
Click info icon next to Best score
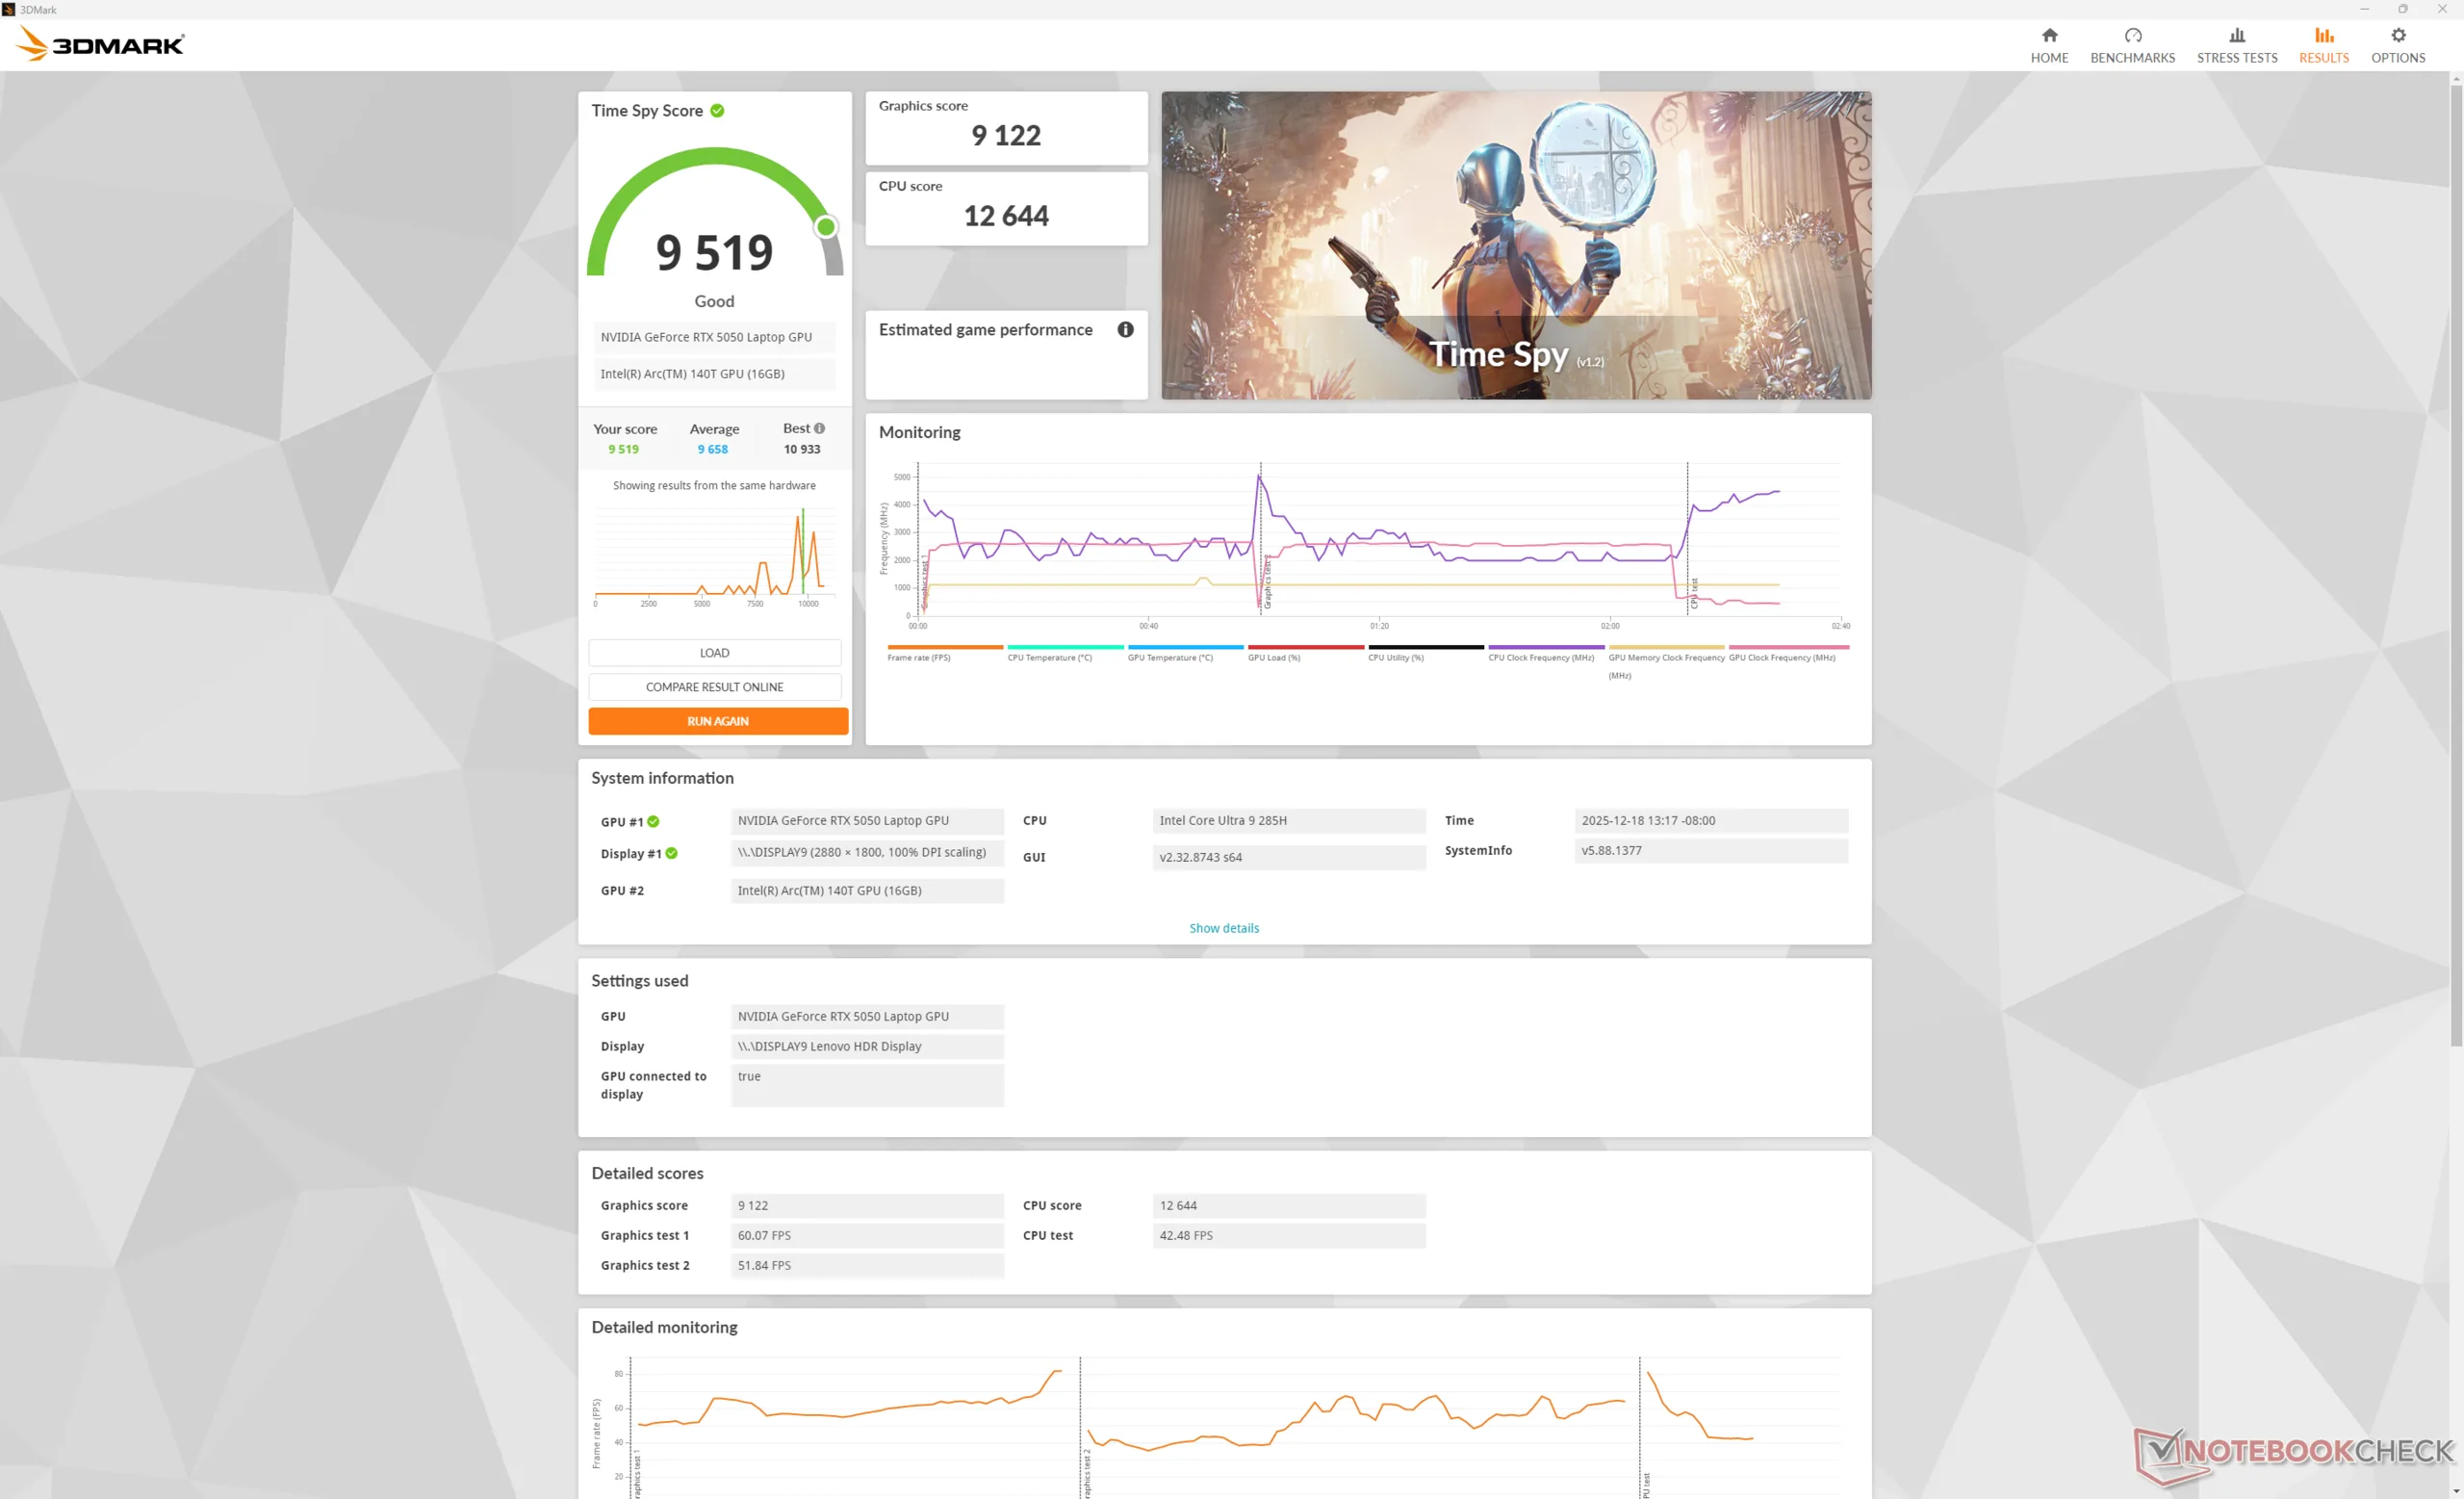[819, 429]
